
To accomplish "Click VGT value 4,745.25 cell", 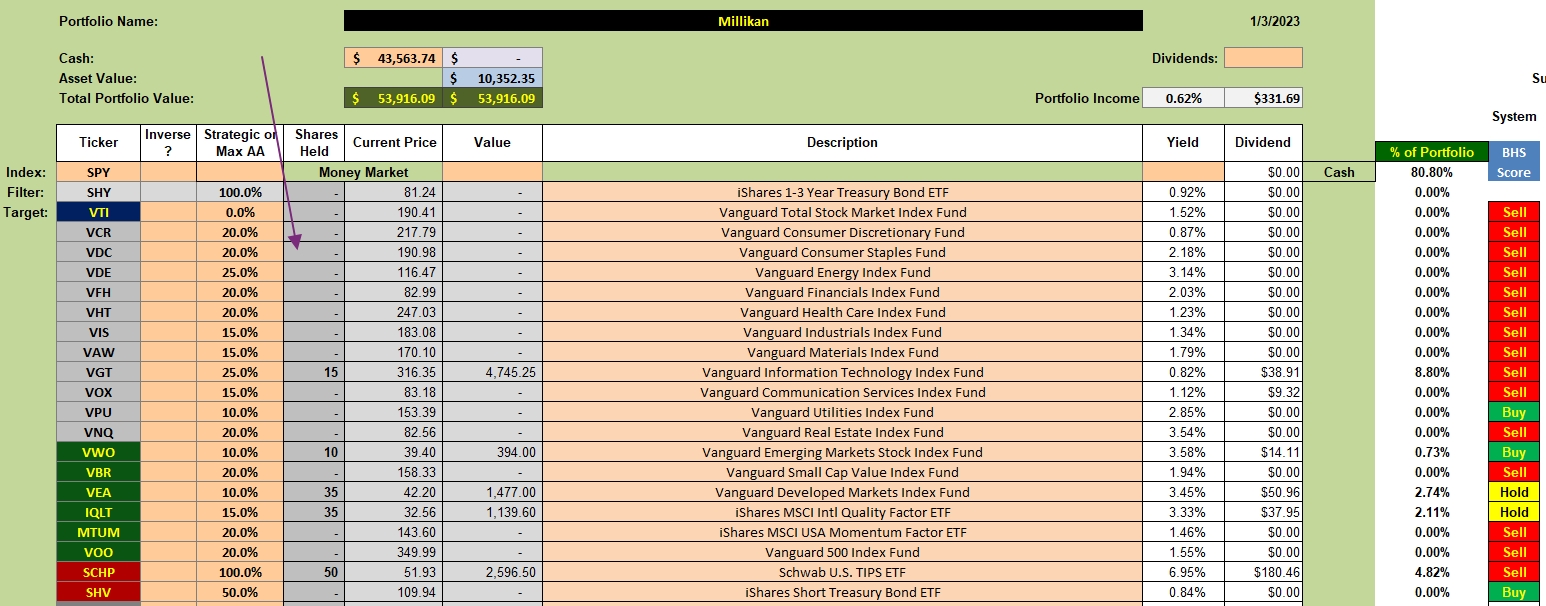I will [492, 372].
